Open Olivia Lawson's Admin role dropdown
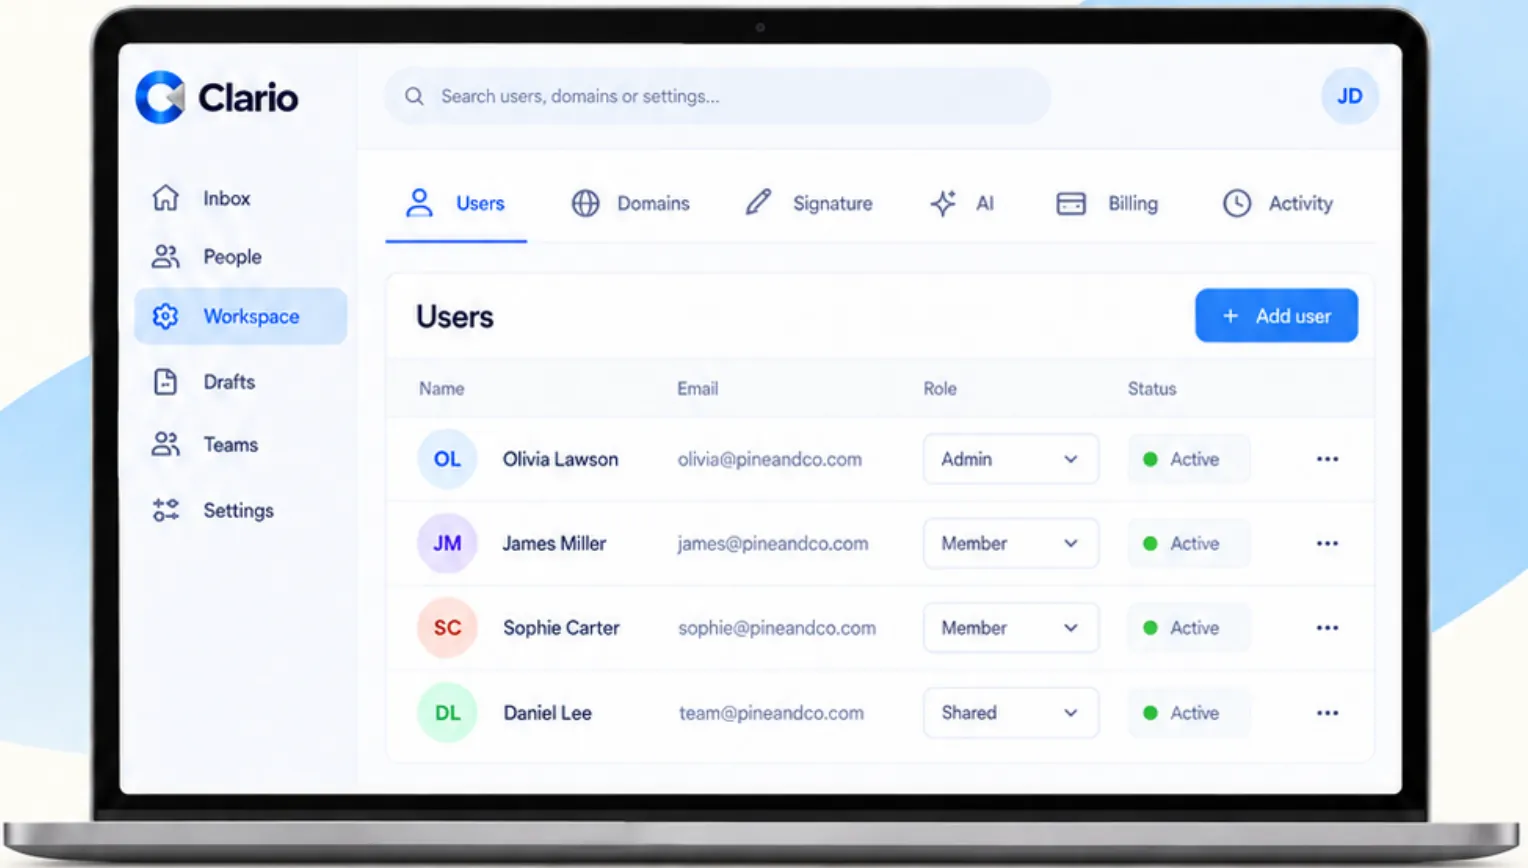Screen dimensions: 1528x868 1011,459
